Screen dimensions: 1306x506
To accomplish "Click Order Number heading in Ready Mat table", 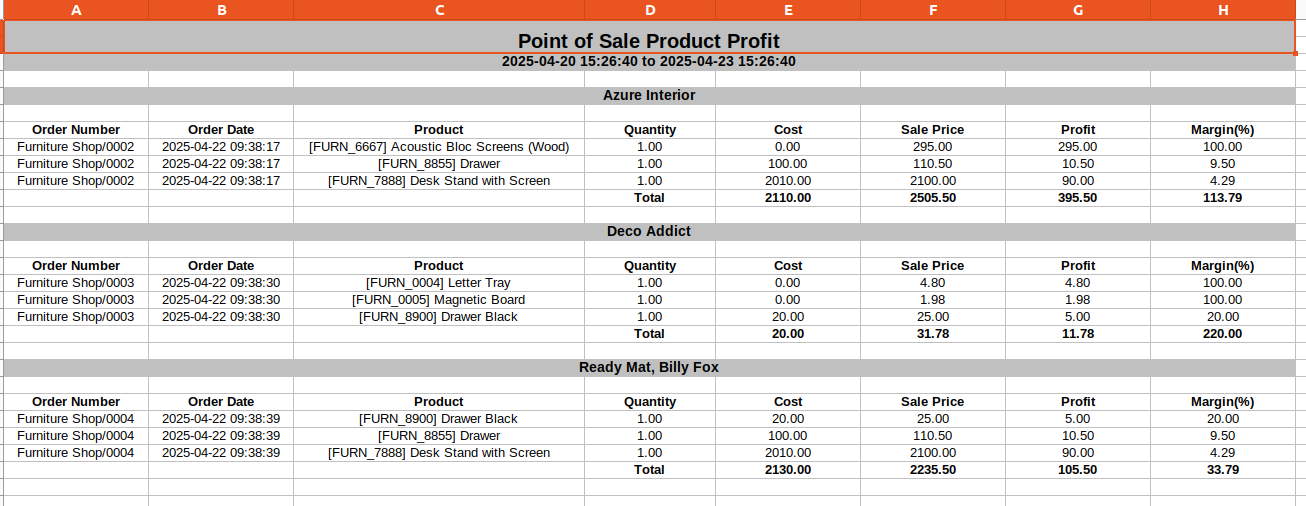I will [76, 402].
